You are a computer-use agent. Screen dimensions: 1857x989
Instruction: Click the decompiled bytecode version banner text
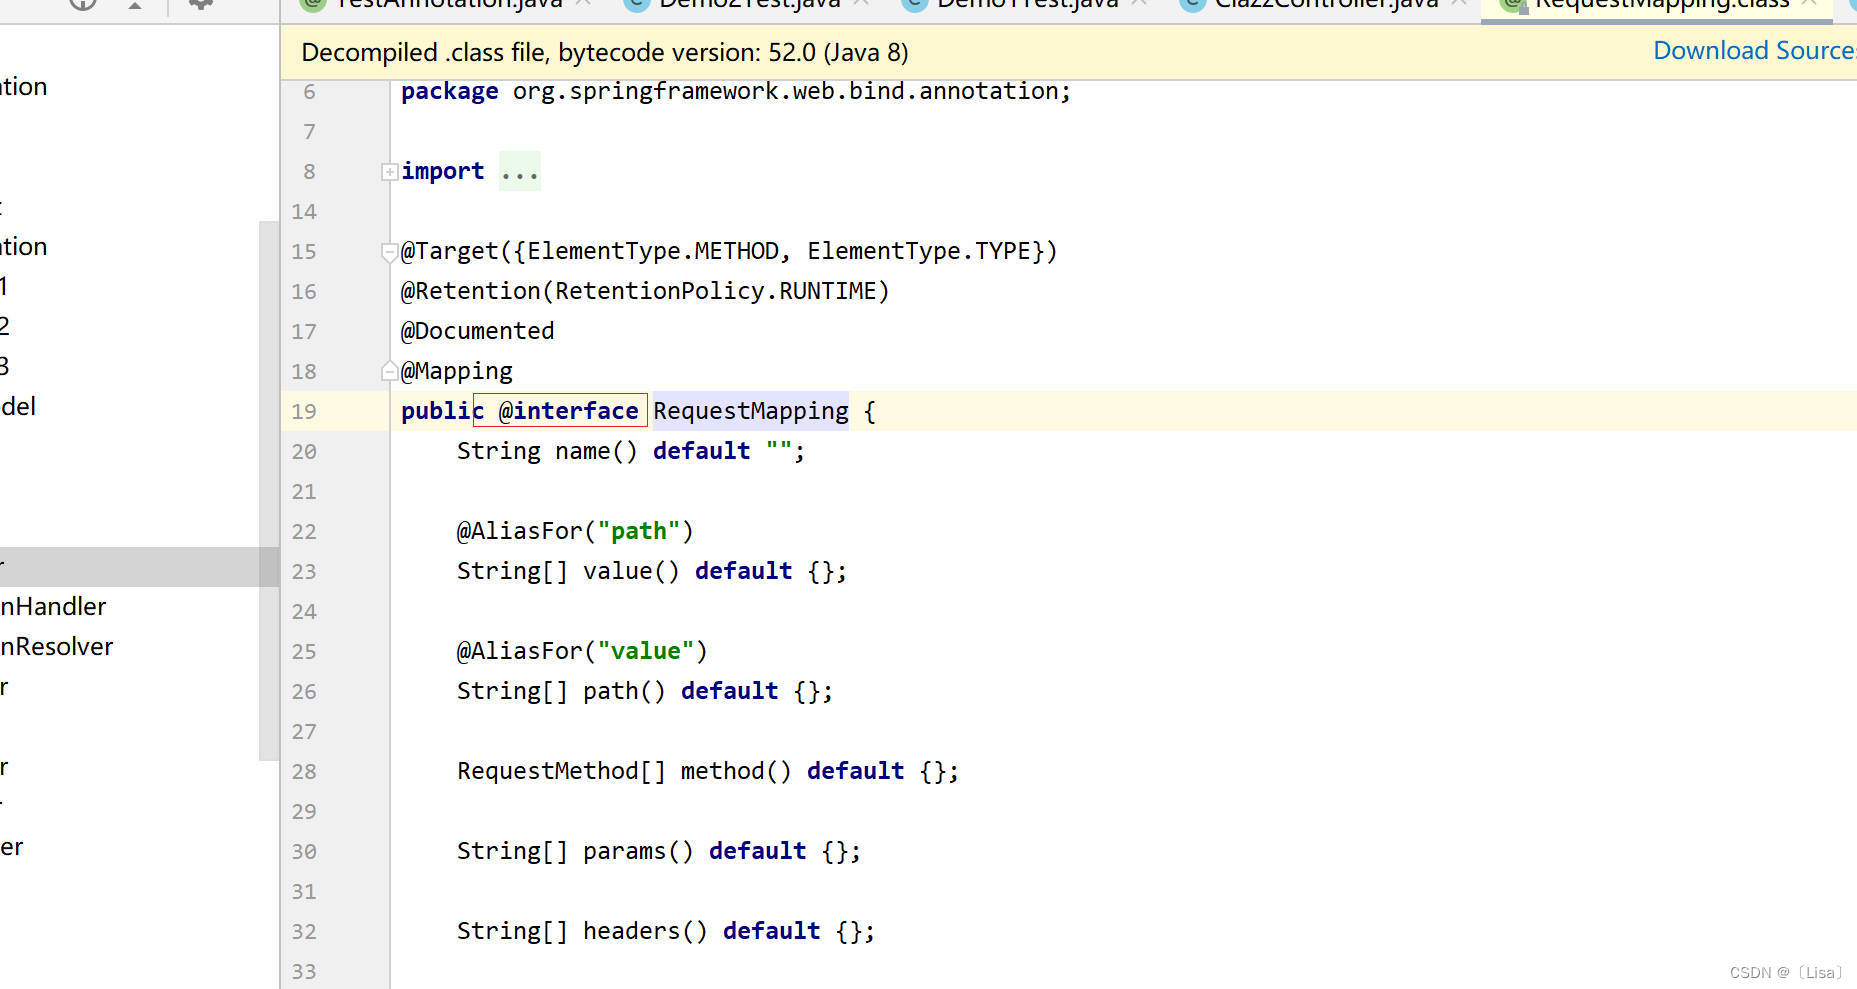point(604,52)
